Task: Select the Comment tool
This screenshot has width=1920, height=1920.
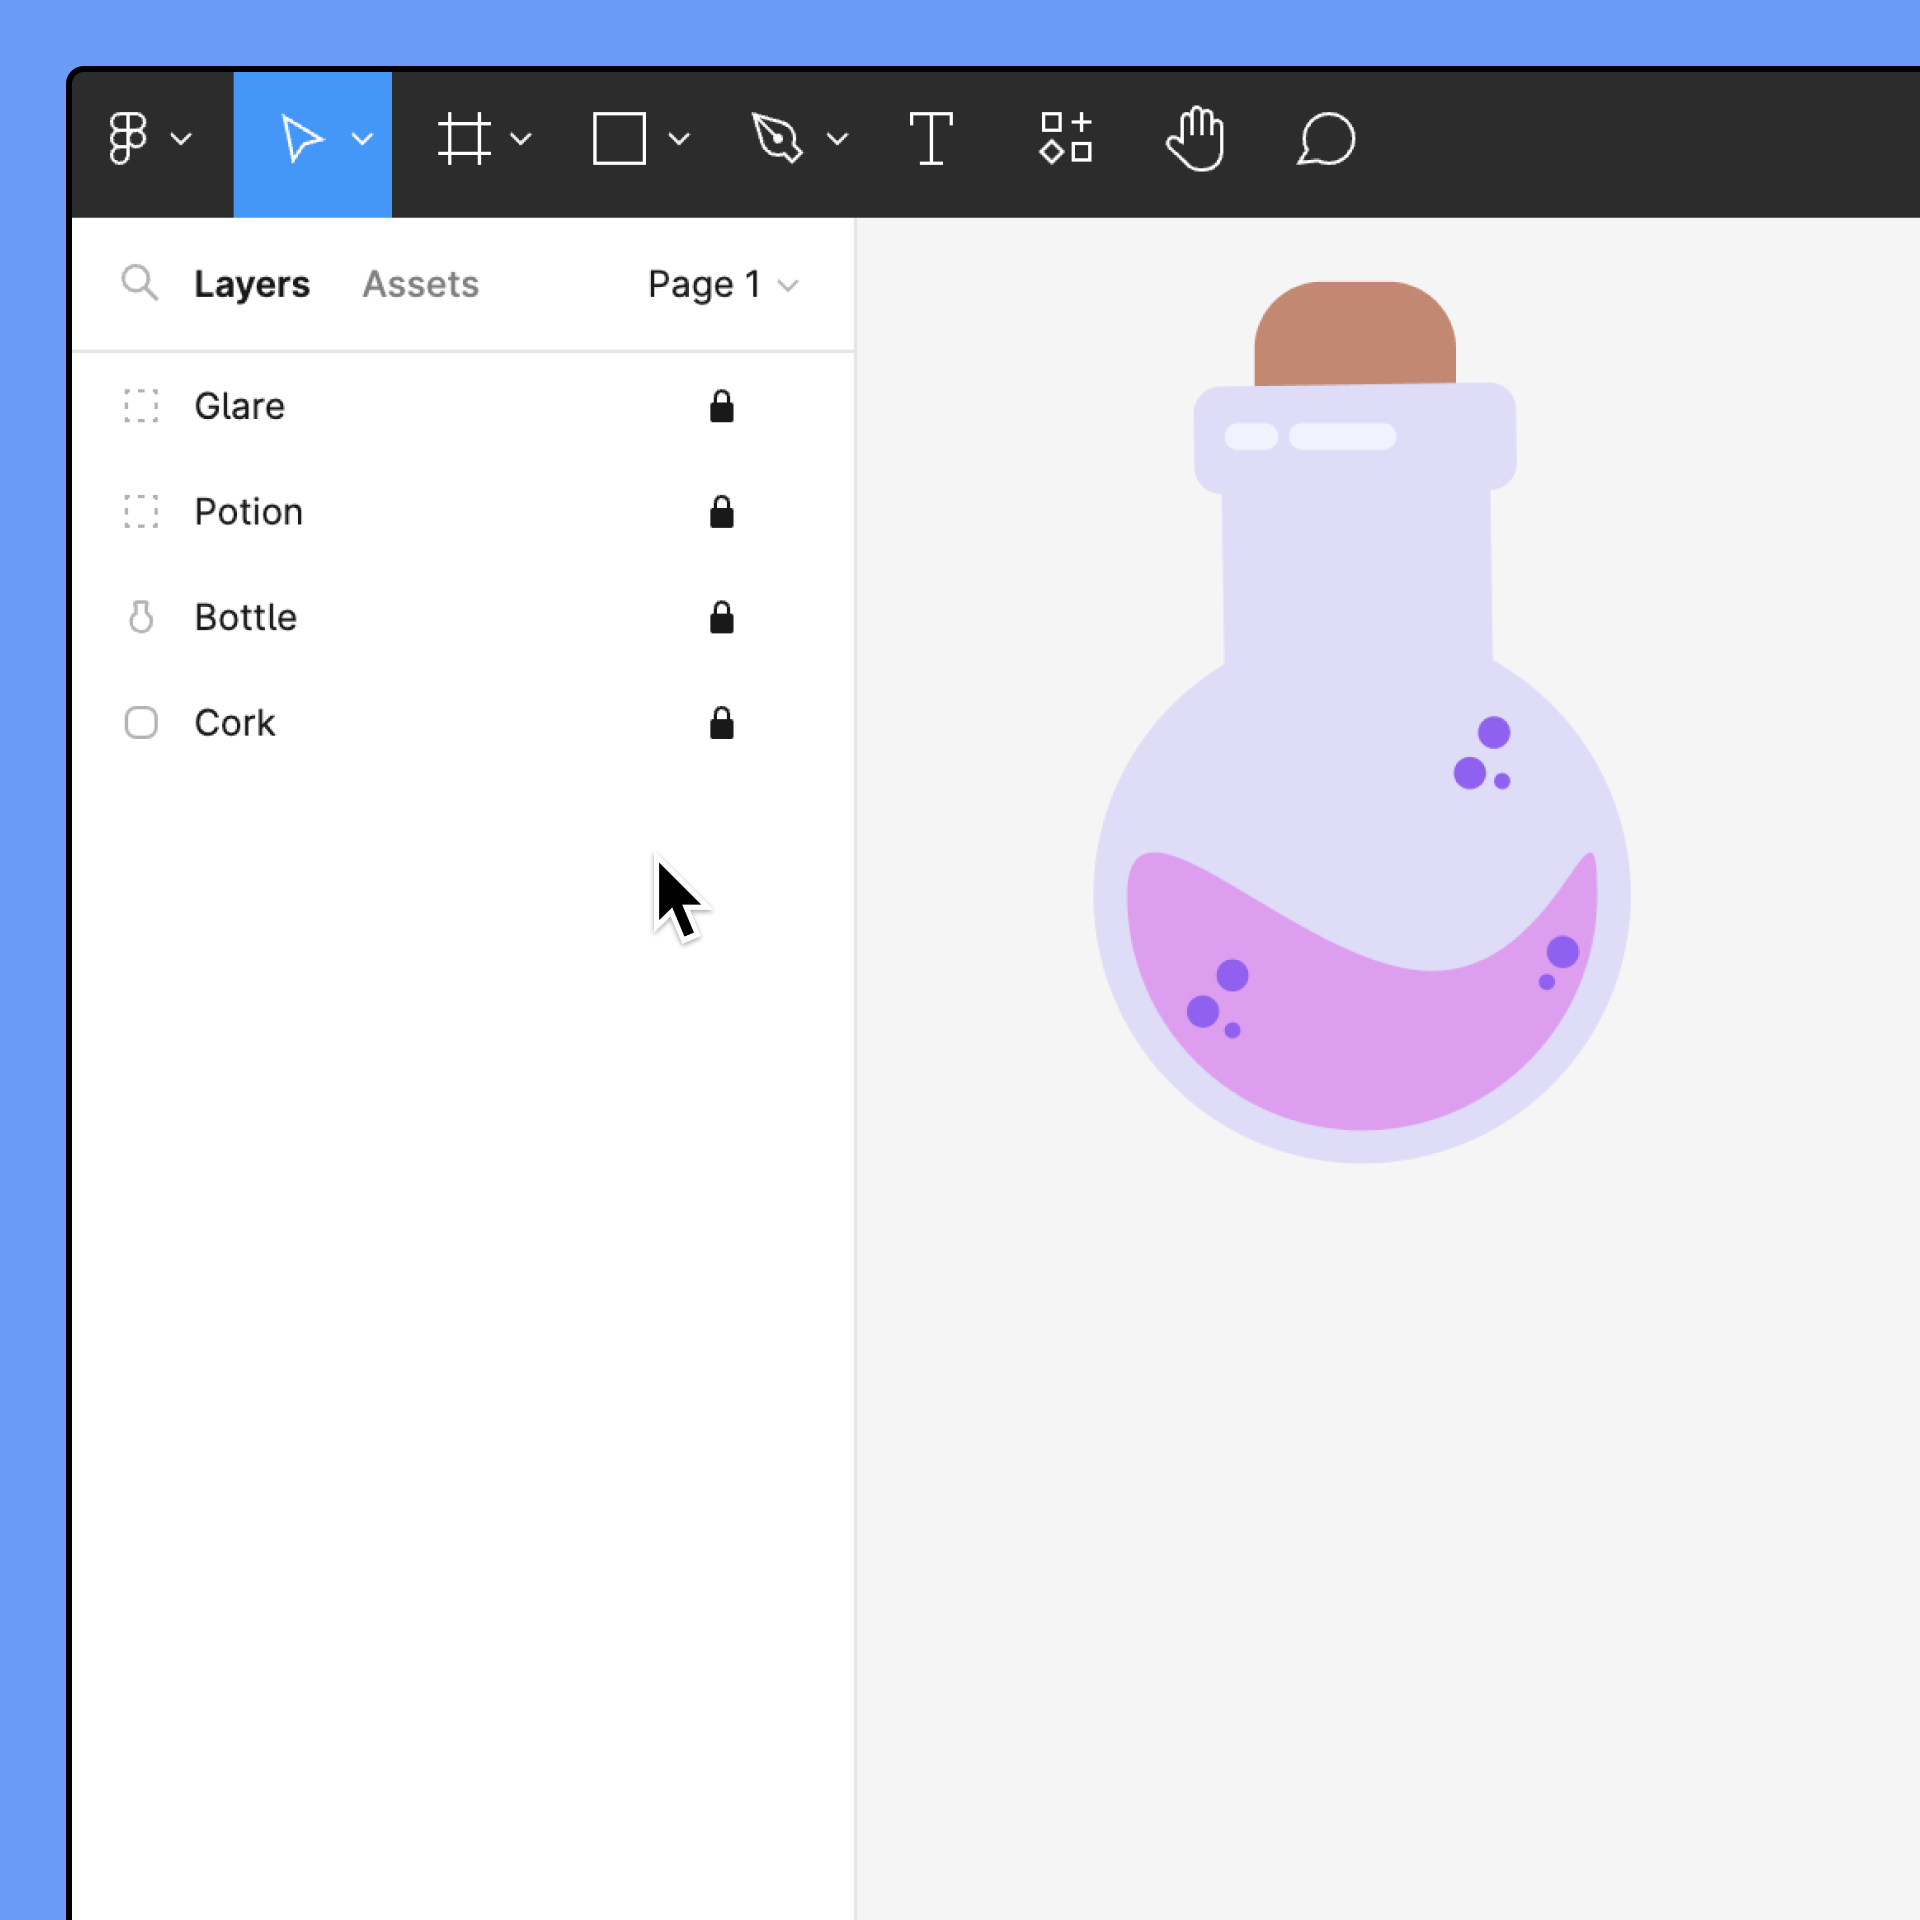Action: (x=1326, y=138)
